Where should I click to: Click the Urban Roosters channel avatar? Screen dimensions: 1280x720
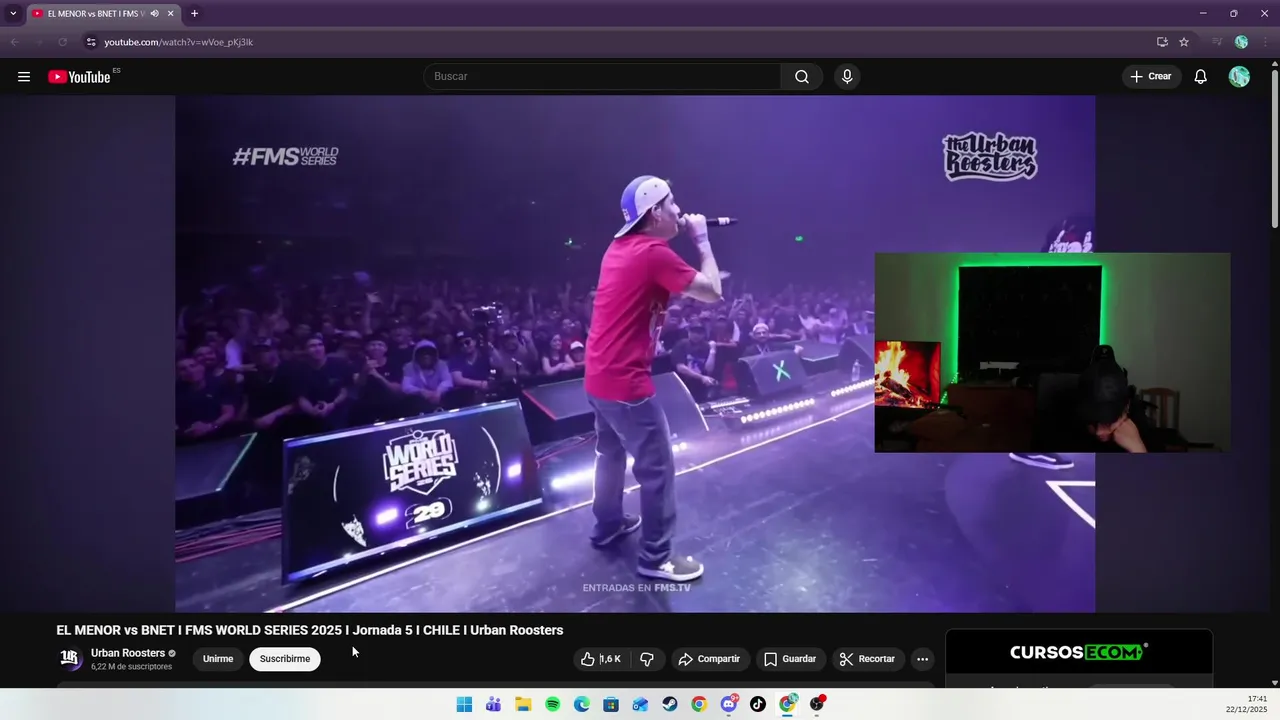(x=70, y=659)
